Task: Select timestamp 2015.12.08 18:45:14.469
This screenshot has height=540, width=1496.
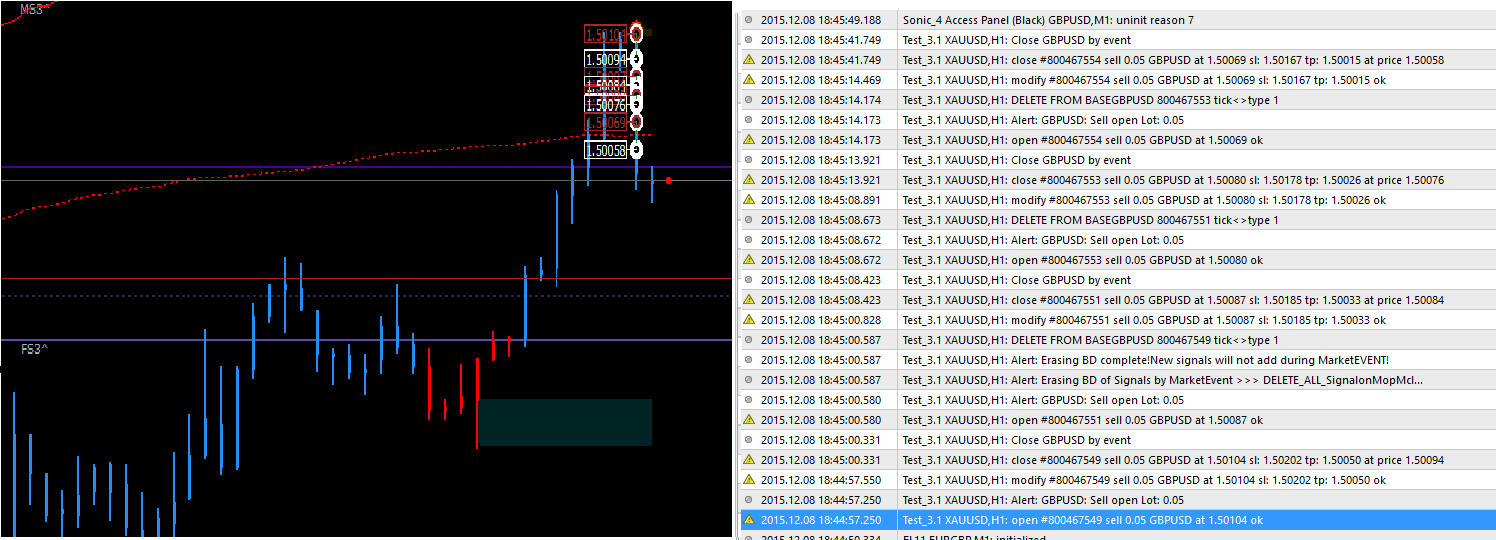Action: point(821,80)
